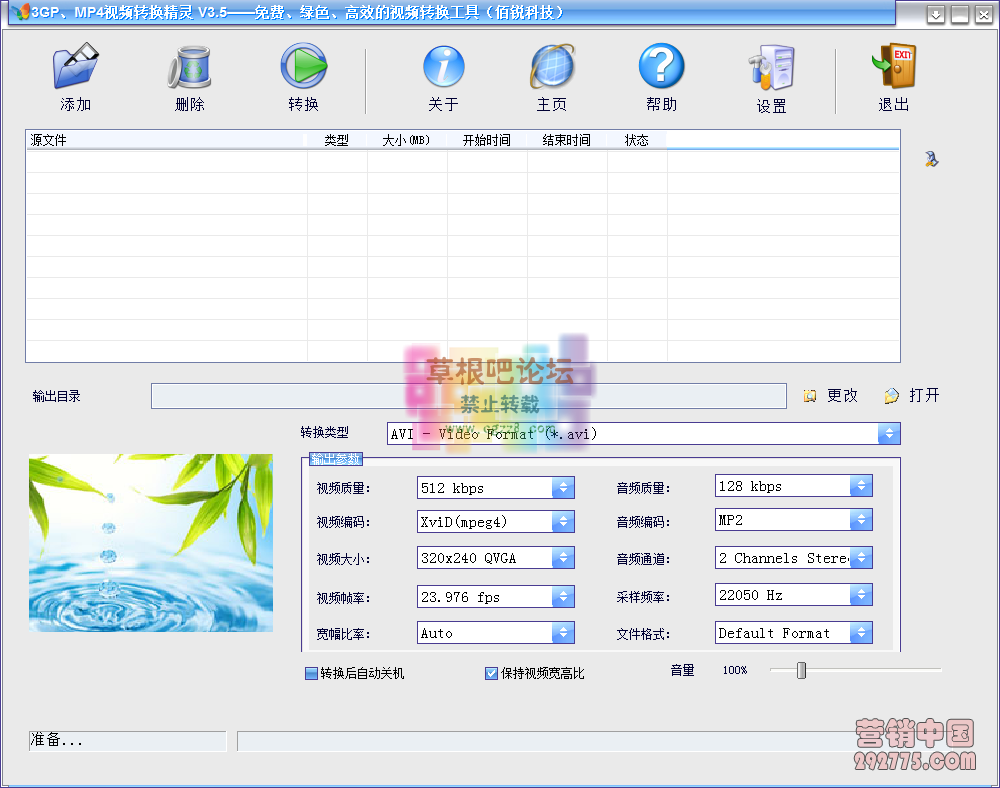Open the 采样频率 22050 Hz dropdown
The width and height of the screenshot is (1000, 788).
coord(861,594)
